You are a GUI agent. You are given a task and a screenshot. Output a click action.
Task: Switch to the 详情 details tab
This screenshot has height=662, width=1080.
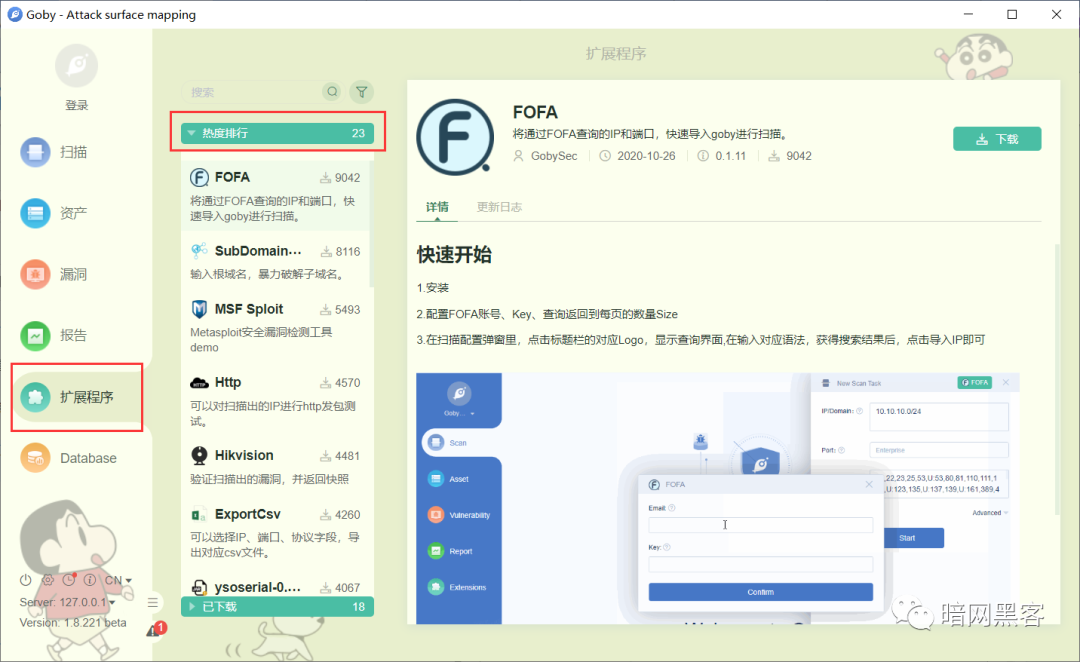(437, 207)
